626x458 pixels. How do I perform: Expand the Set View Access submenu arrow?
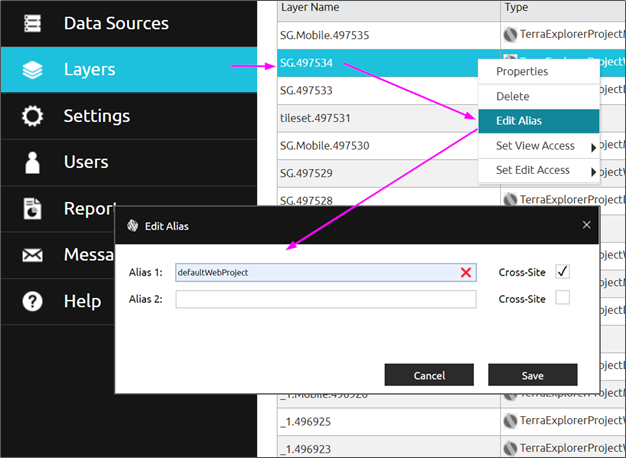(x=594, y=148)
